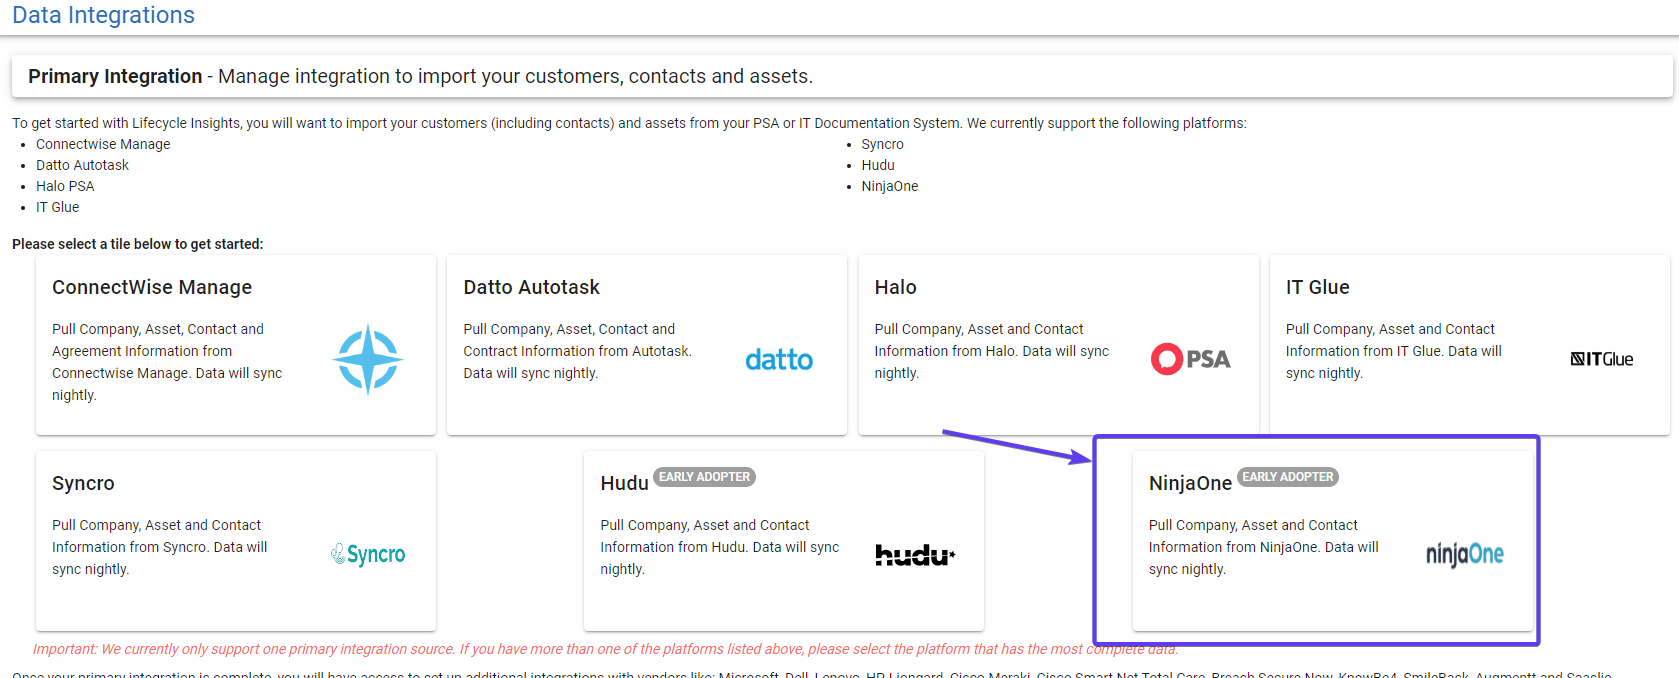Image resolution: width=1679 pixels, height=678 pixels.
Task: Click the ConnectWise Manage compass logo
Action: [x=368, y=359]
